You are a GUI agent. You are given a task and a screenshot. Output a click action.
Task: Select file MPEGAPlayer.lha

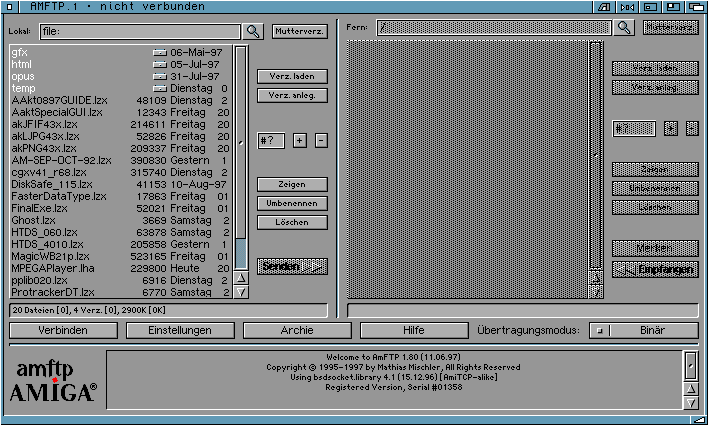[121, 268]
